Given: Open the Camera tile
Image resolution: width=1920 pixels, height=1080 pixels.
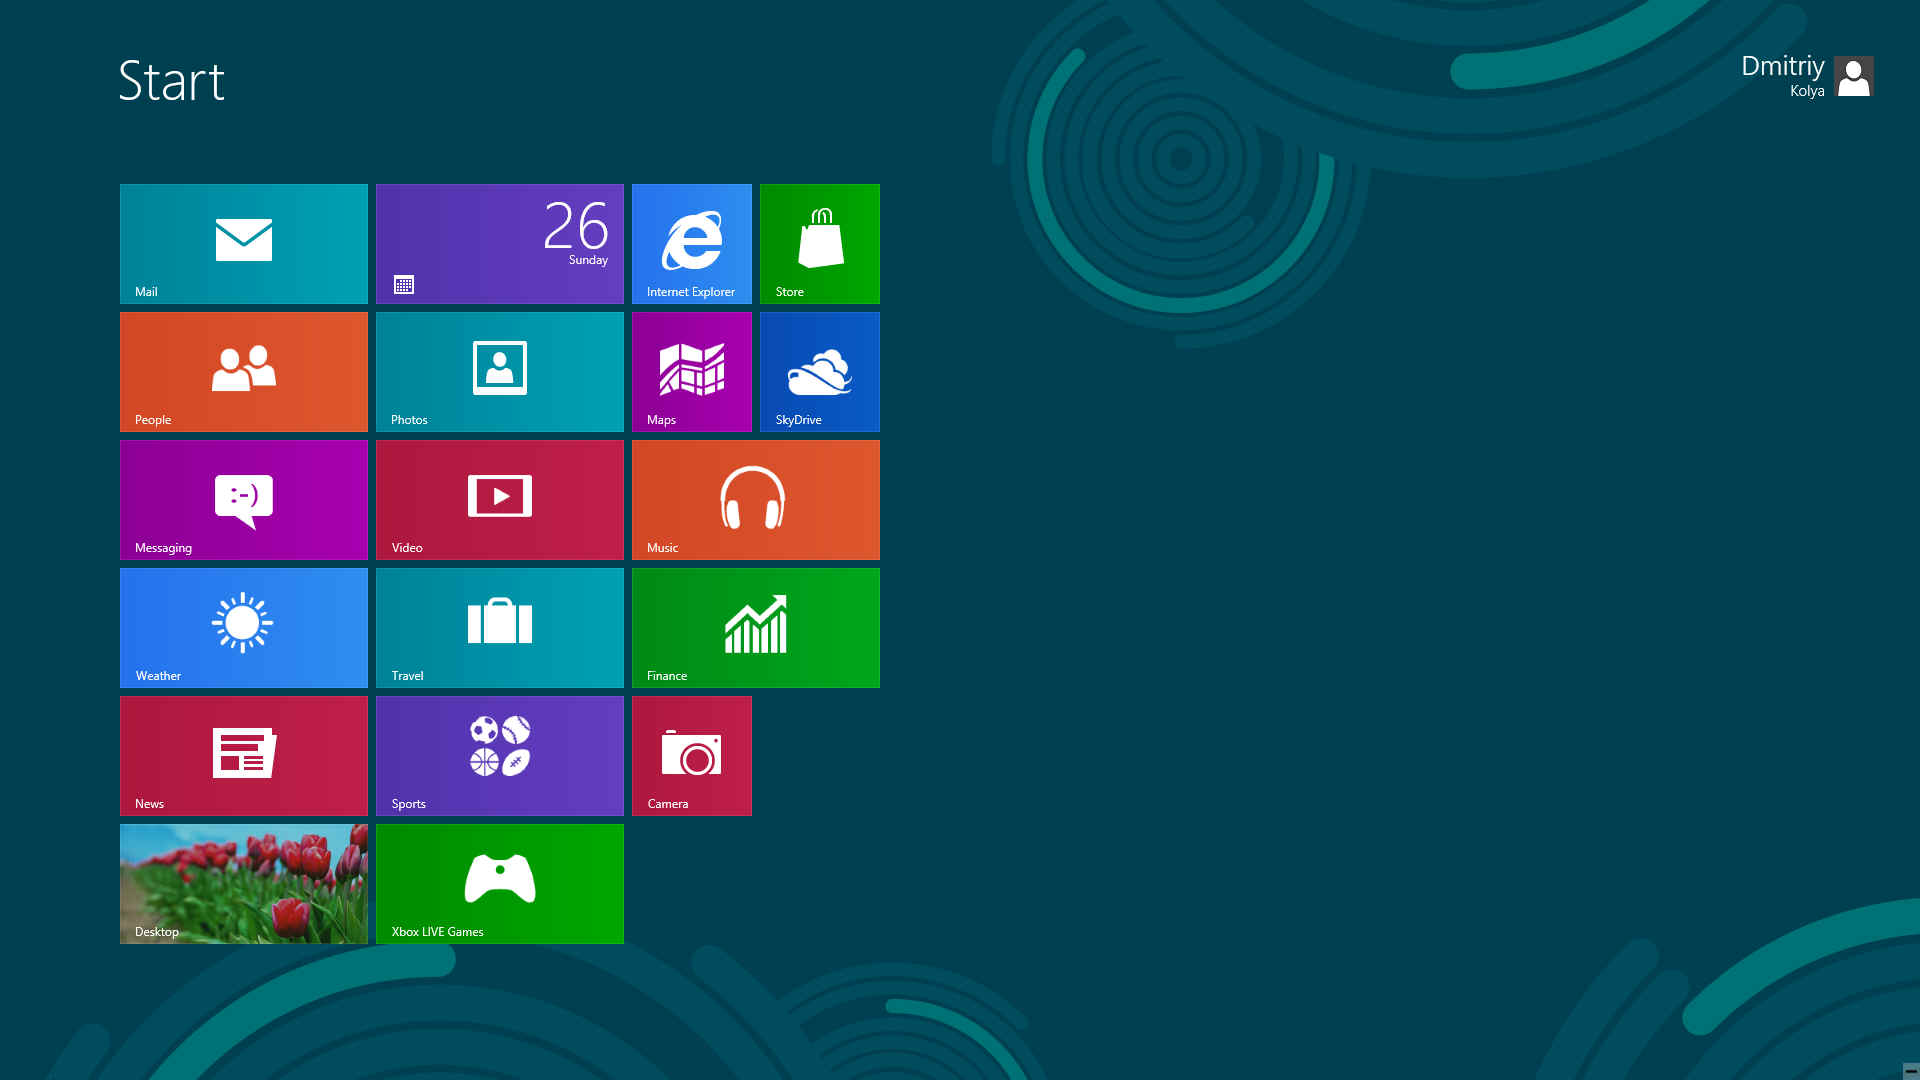Looking at the screenshot, I should (x=692, y=756).
